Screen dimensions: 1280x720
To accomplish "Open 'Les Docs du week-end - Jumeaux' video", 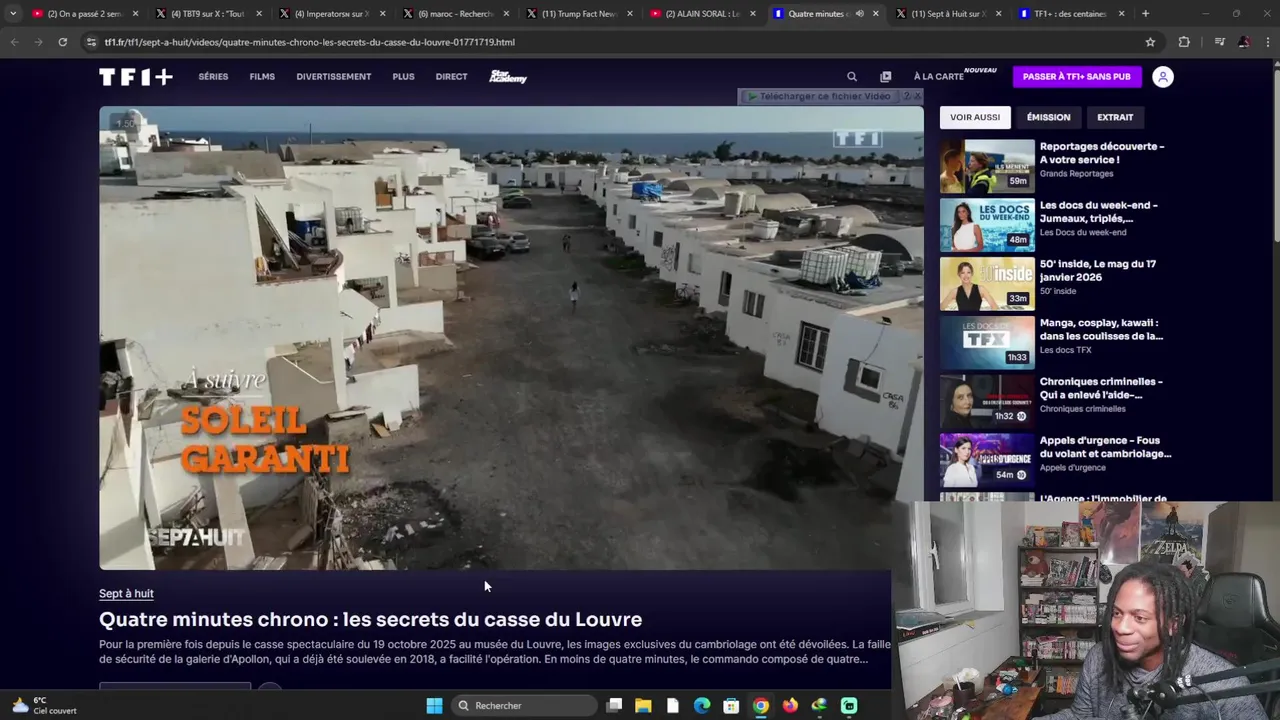I will point(1099,212).
